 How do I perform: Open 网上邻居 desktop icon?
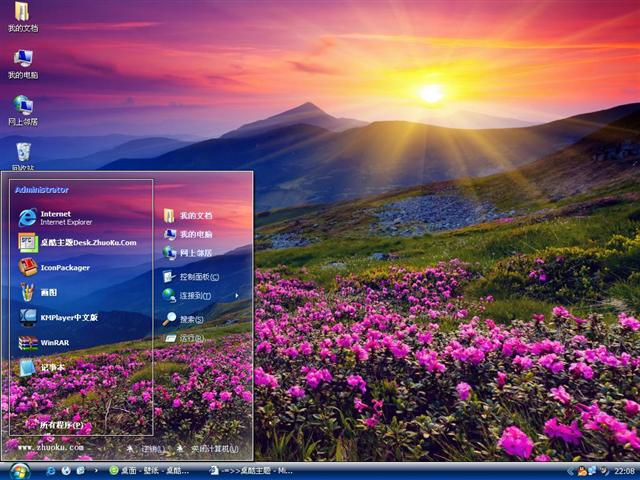pyautogui.click(x=22, y=108)
